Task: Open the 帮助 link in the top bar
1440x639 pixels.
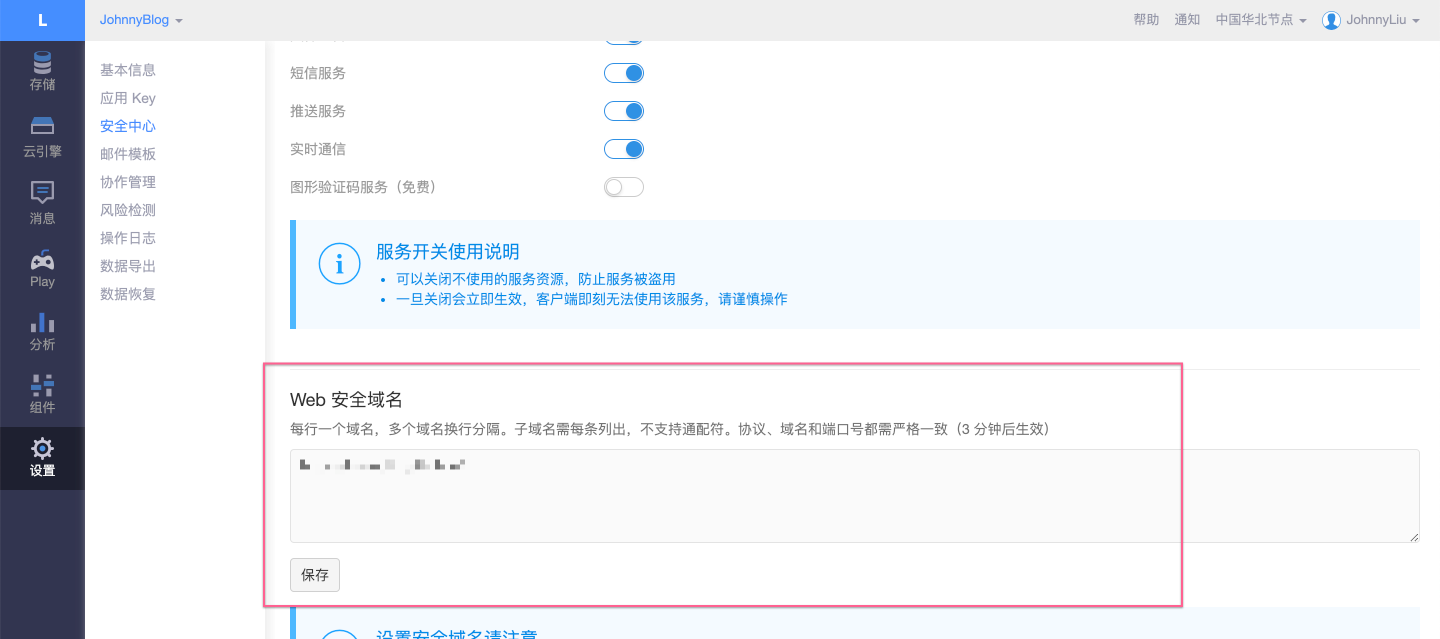Action: pyautogui.click(x=1146, y=18)
